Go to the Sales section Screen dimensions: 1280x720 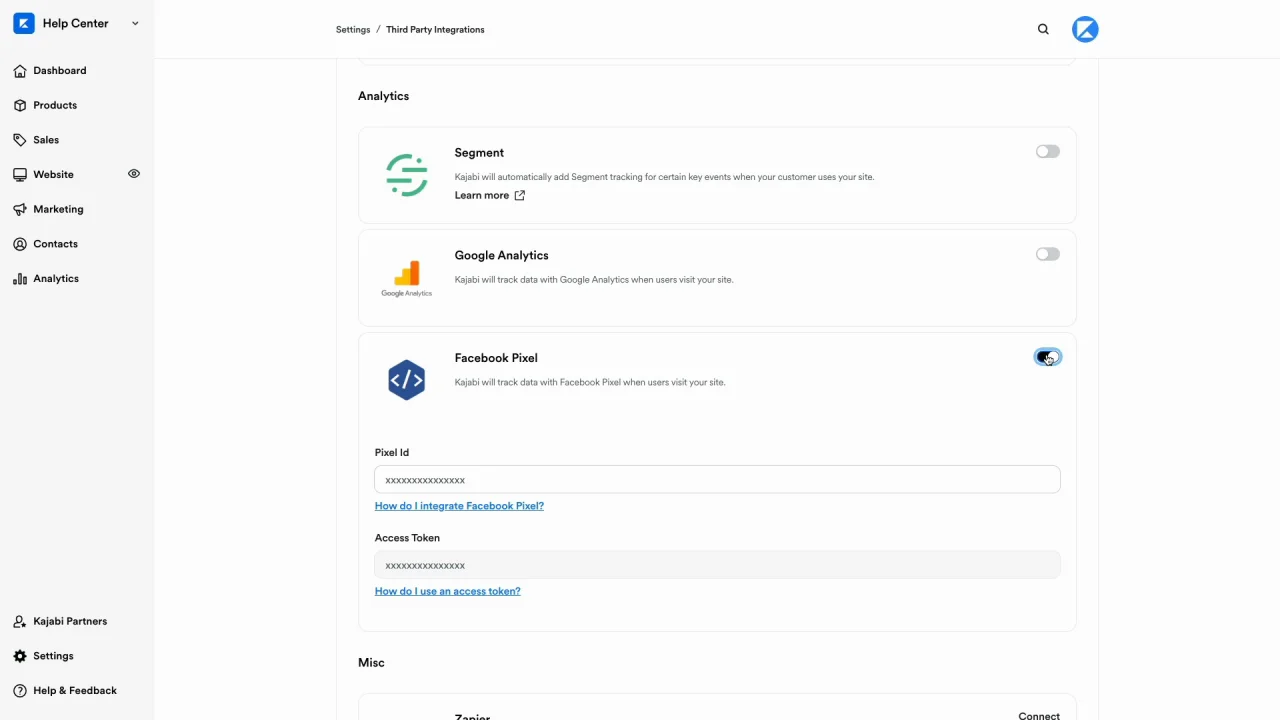[x=46, y=140]
